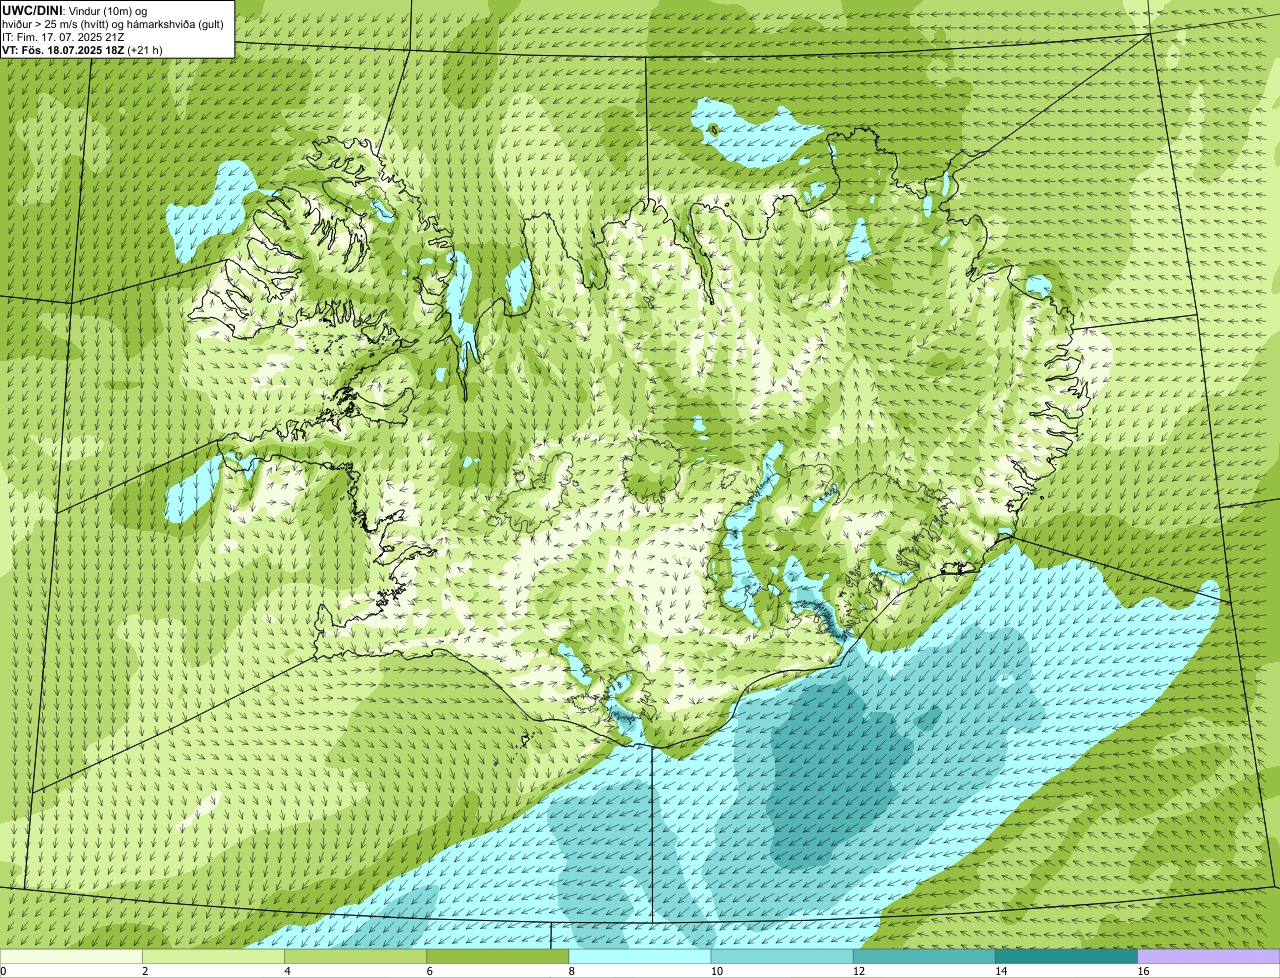Click the 'IT: Fim. 17. 07. 2025 21Z' line
1280x978 pixels.
click(x=63, y=37)
